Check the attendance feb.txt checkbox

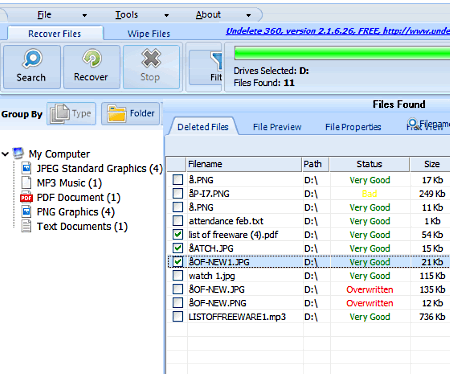(178, 221)
